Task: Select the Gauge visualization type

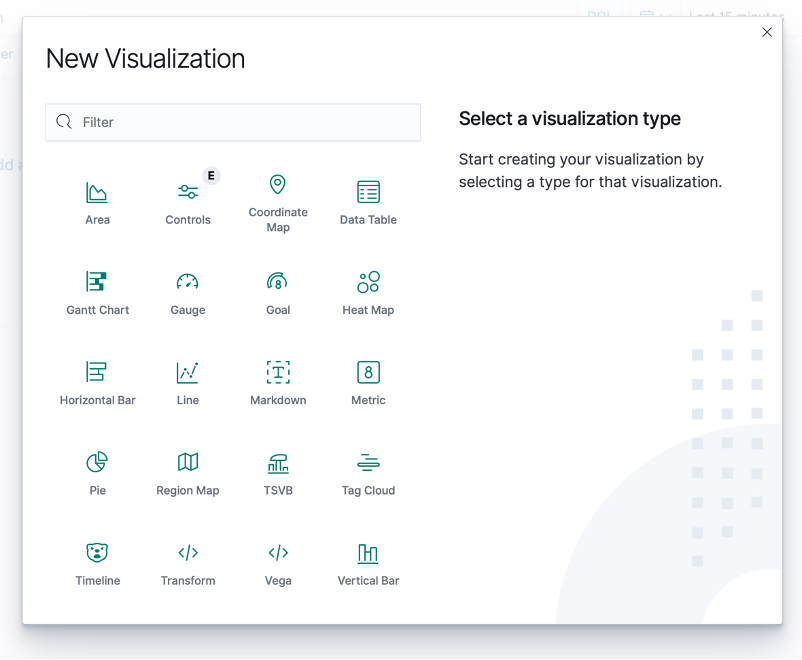Action: click(x=188, y=293)
